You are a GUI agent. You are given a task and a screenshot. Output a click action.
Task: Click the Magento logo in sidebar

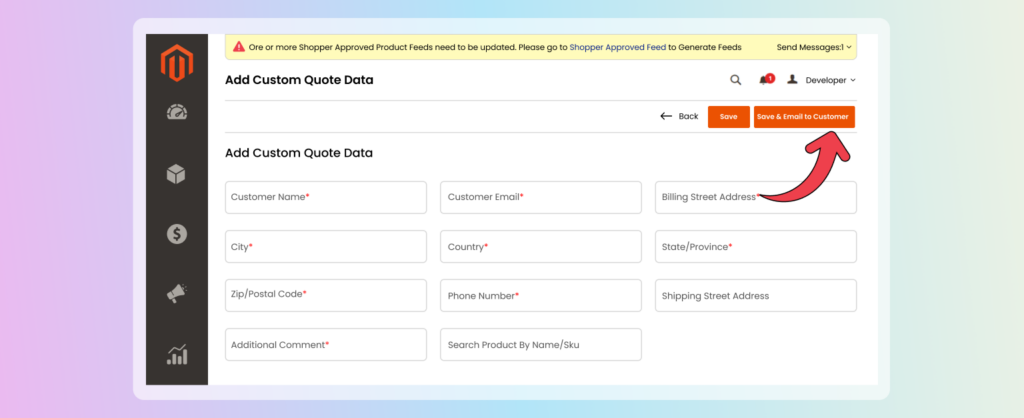pos(177,63)
